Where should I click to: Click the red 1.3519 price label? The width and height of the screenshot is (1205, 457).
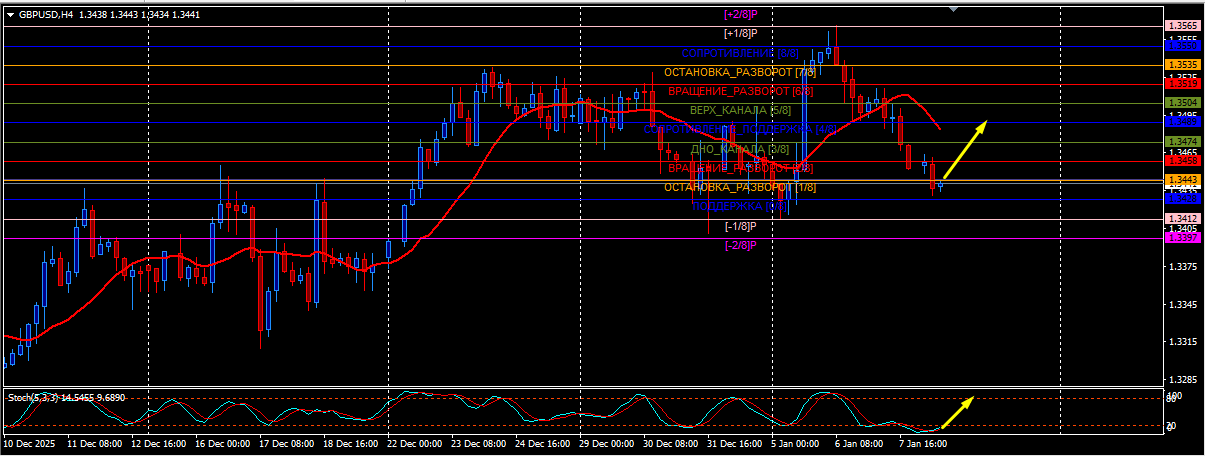pyautogui.click(x=1183, y=84)
